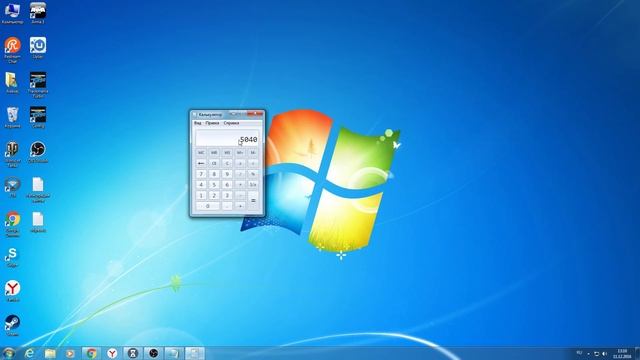The image size is (640, 360).
Task: Open the Steam desktop shortcut
Action: [12, 326]
